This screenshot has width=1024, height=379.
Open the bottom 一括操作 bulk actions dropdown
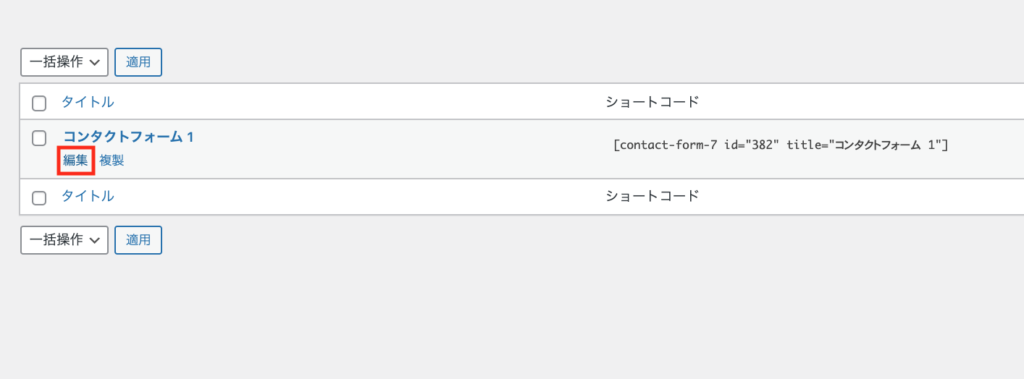pyautogui.click(x=65, y=240)
